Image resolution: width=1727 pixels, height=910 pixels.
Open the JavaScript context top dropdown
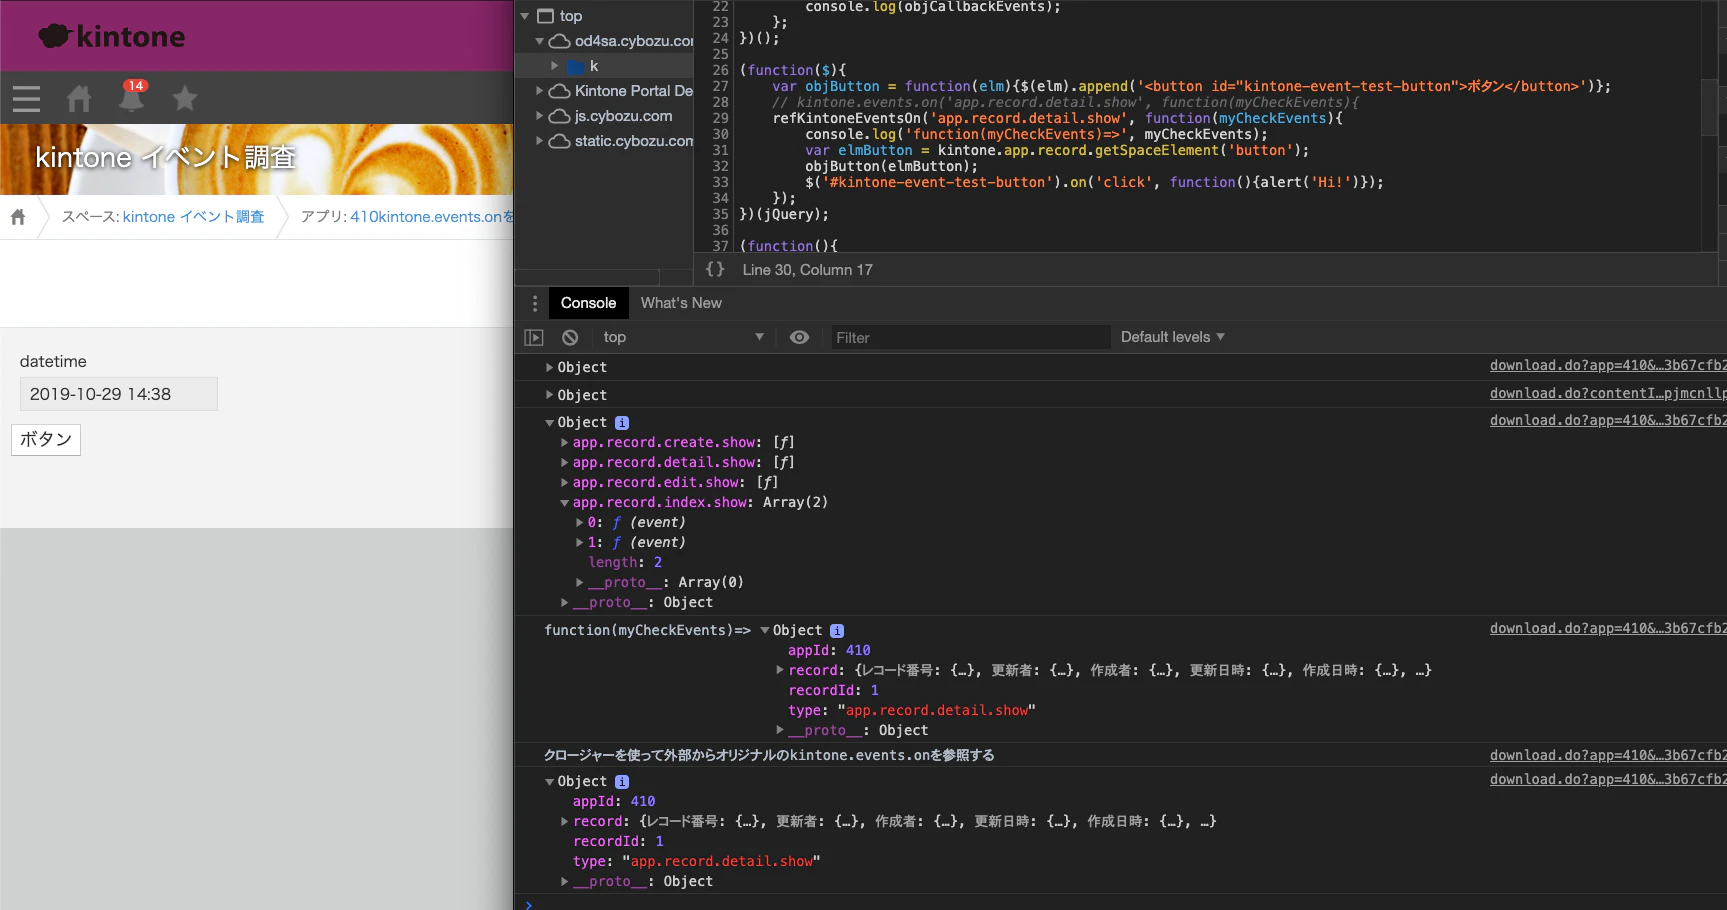[683, 338]
